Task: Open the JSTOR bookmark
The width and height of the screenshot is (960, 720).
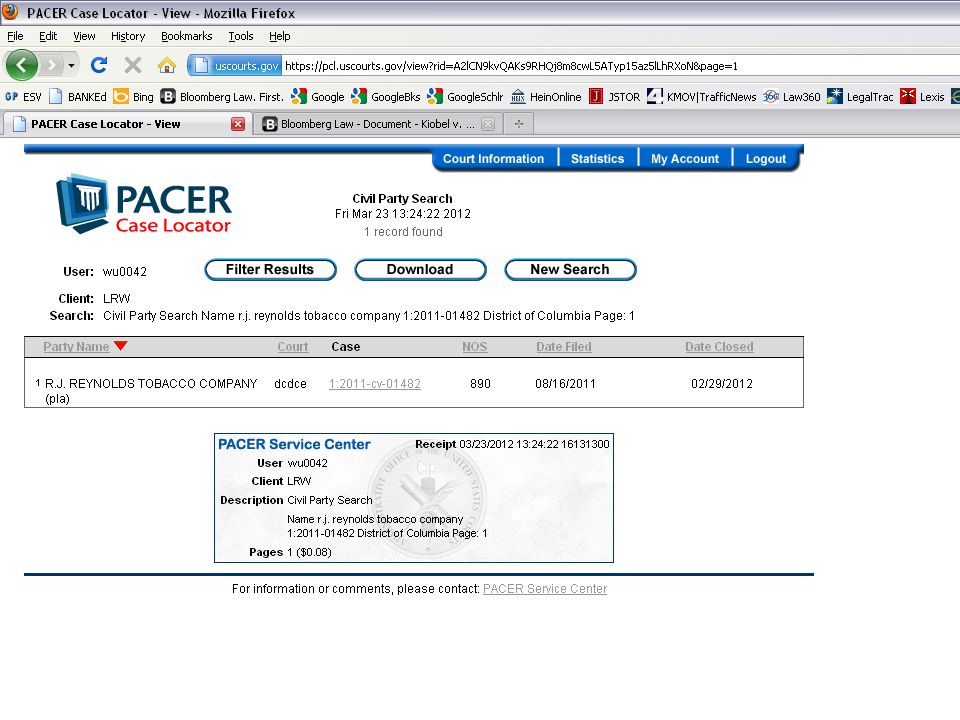Action: [614, 97]
